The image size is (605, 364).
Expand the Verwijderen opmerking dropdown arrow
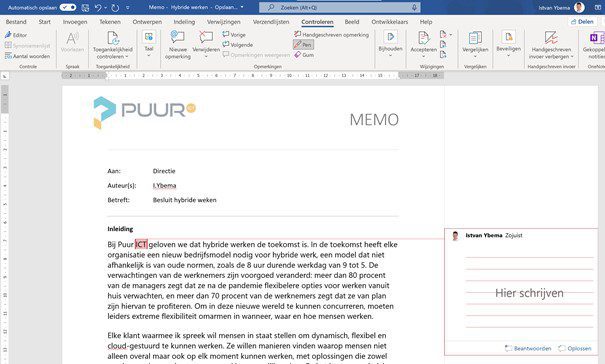(206, 57)
